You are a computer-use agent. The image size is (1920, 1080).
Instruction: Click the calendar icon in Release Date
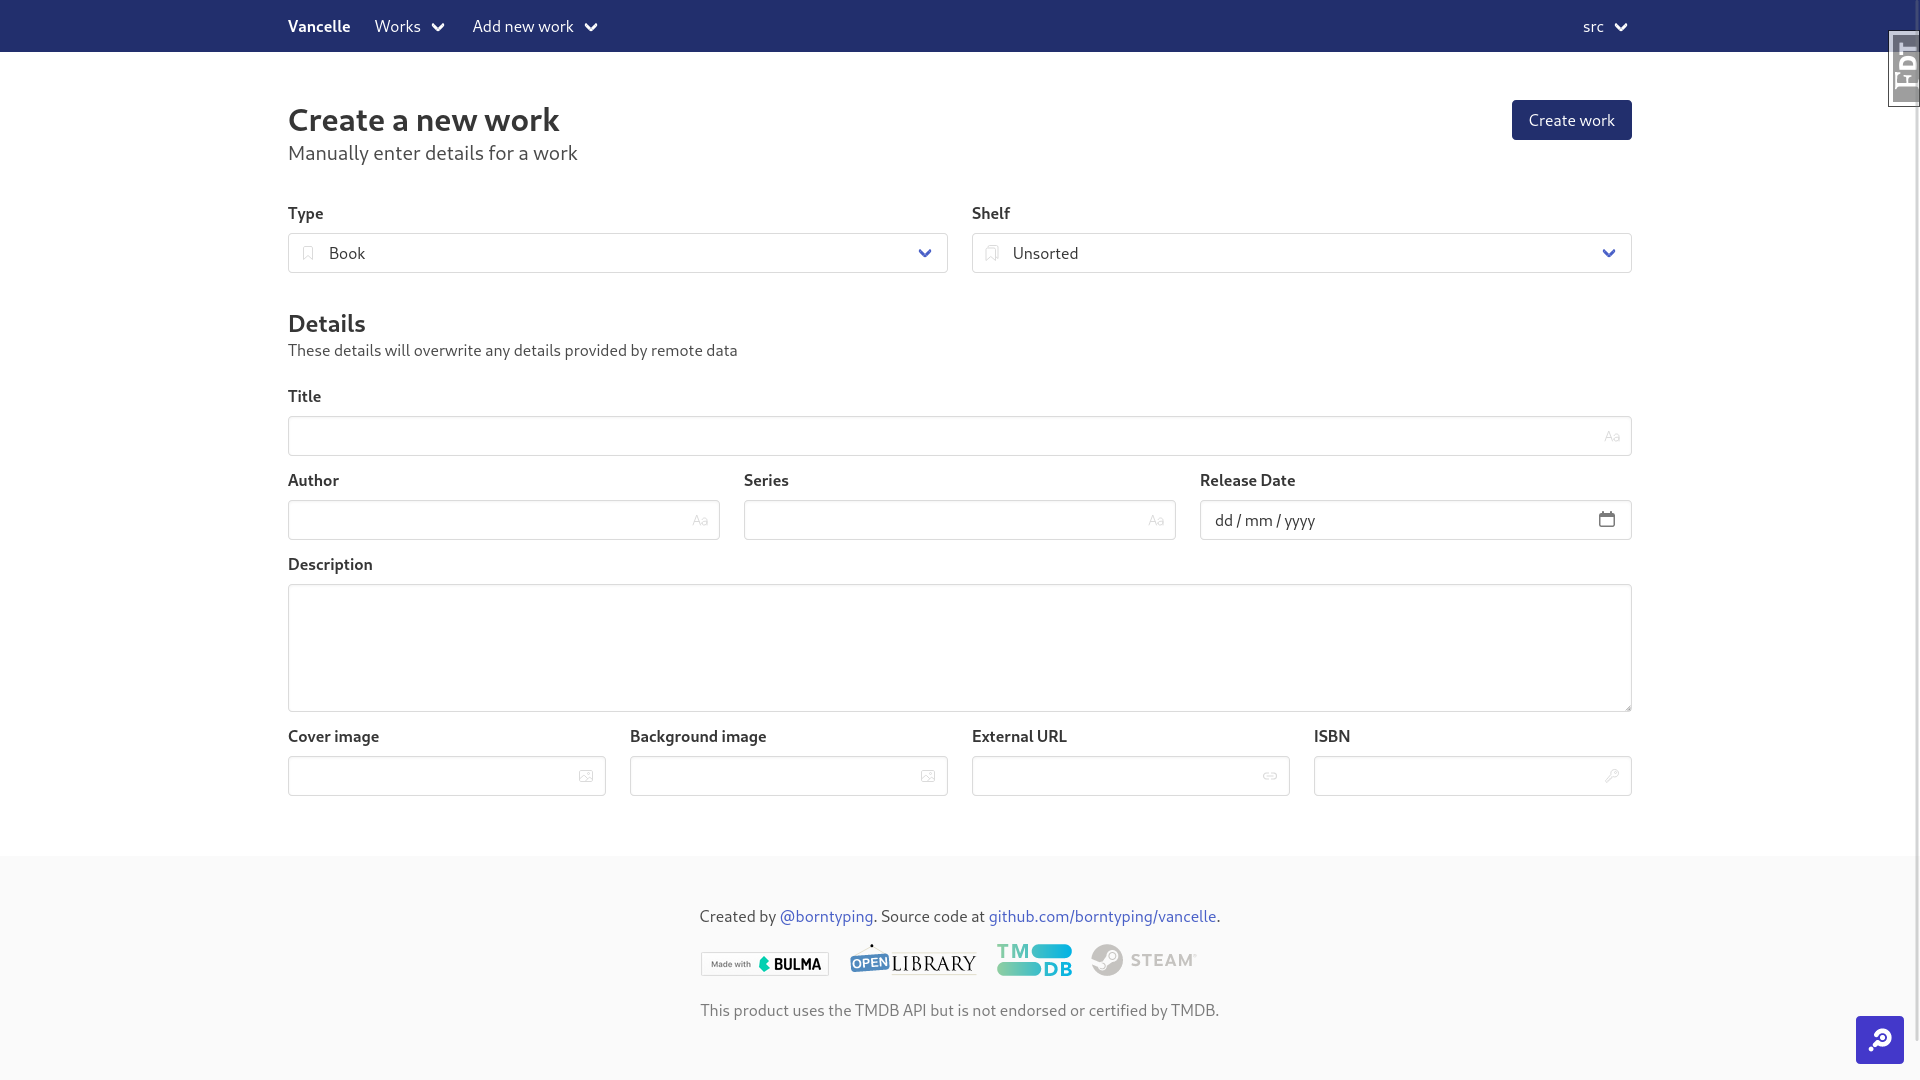pos(1606,519)
